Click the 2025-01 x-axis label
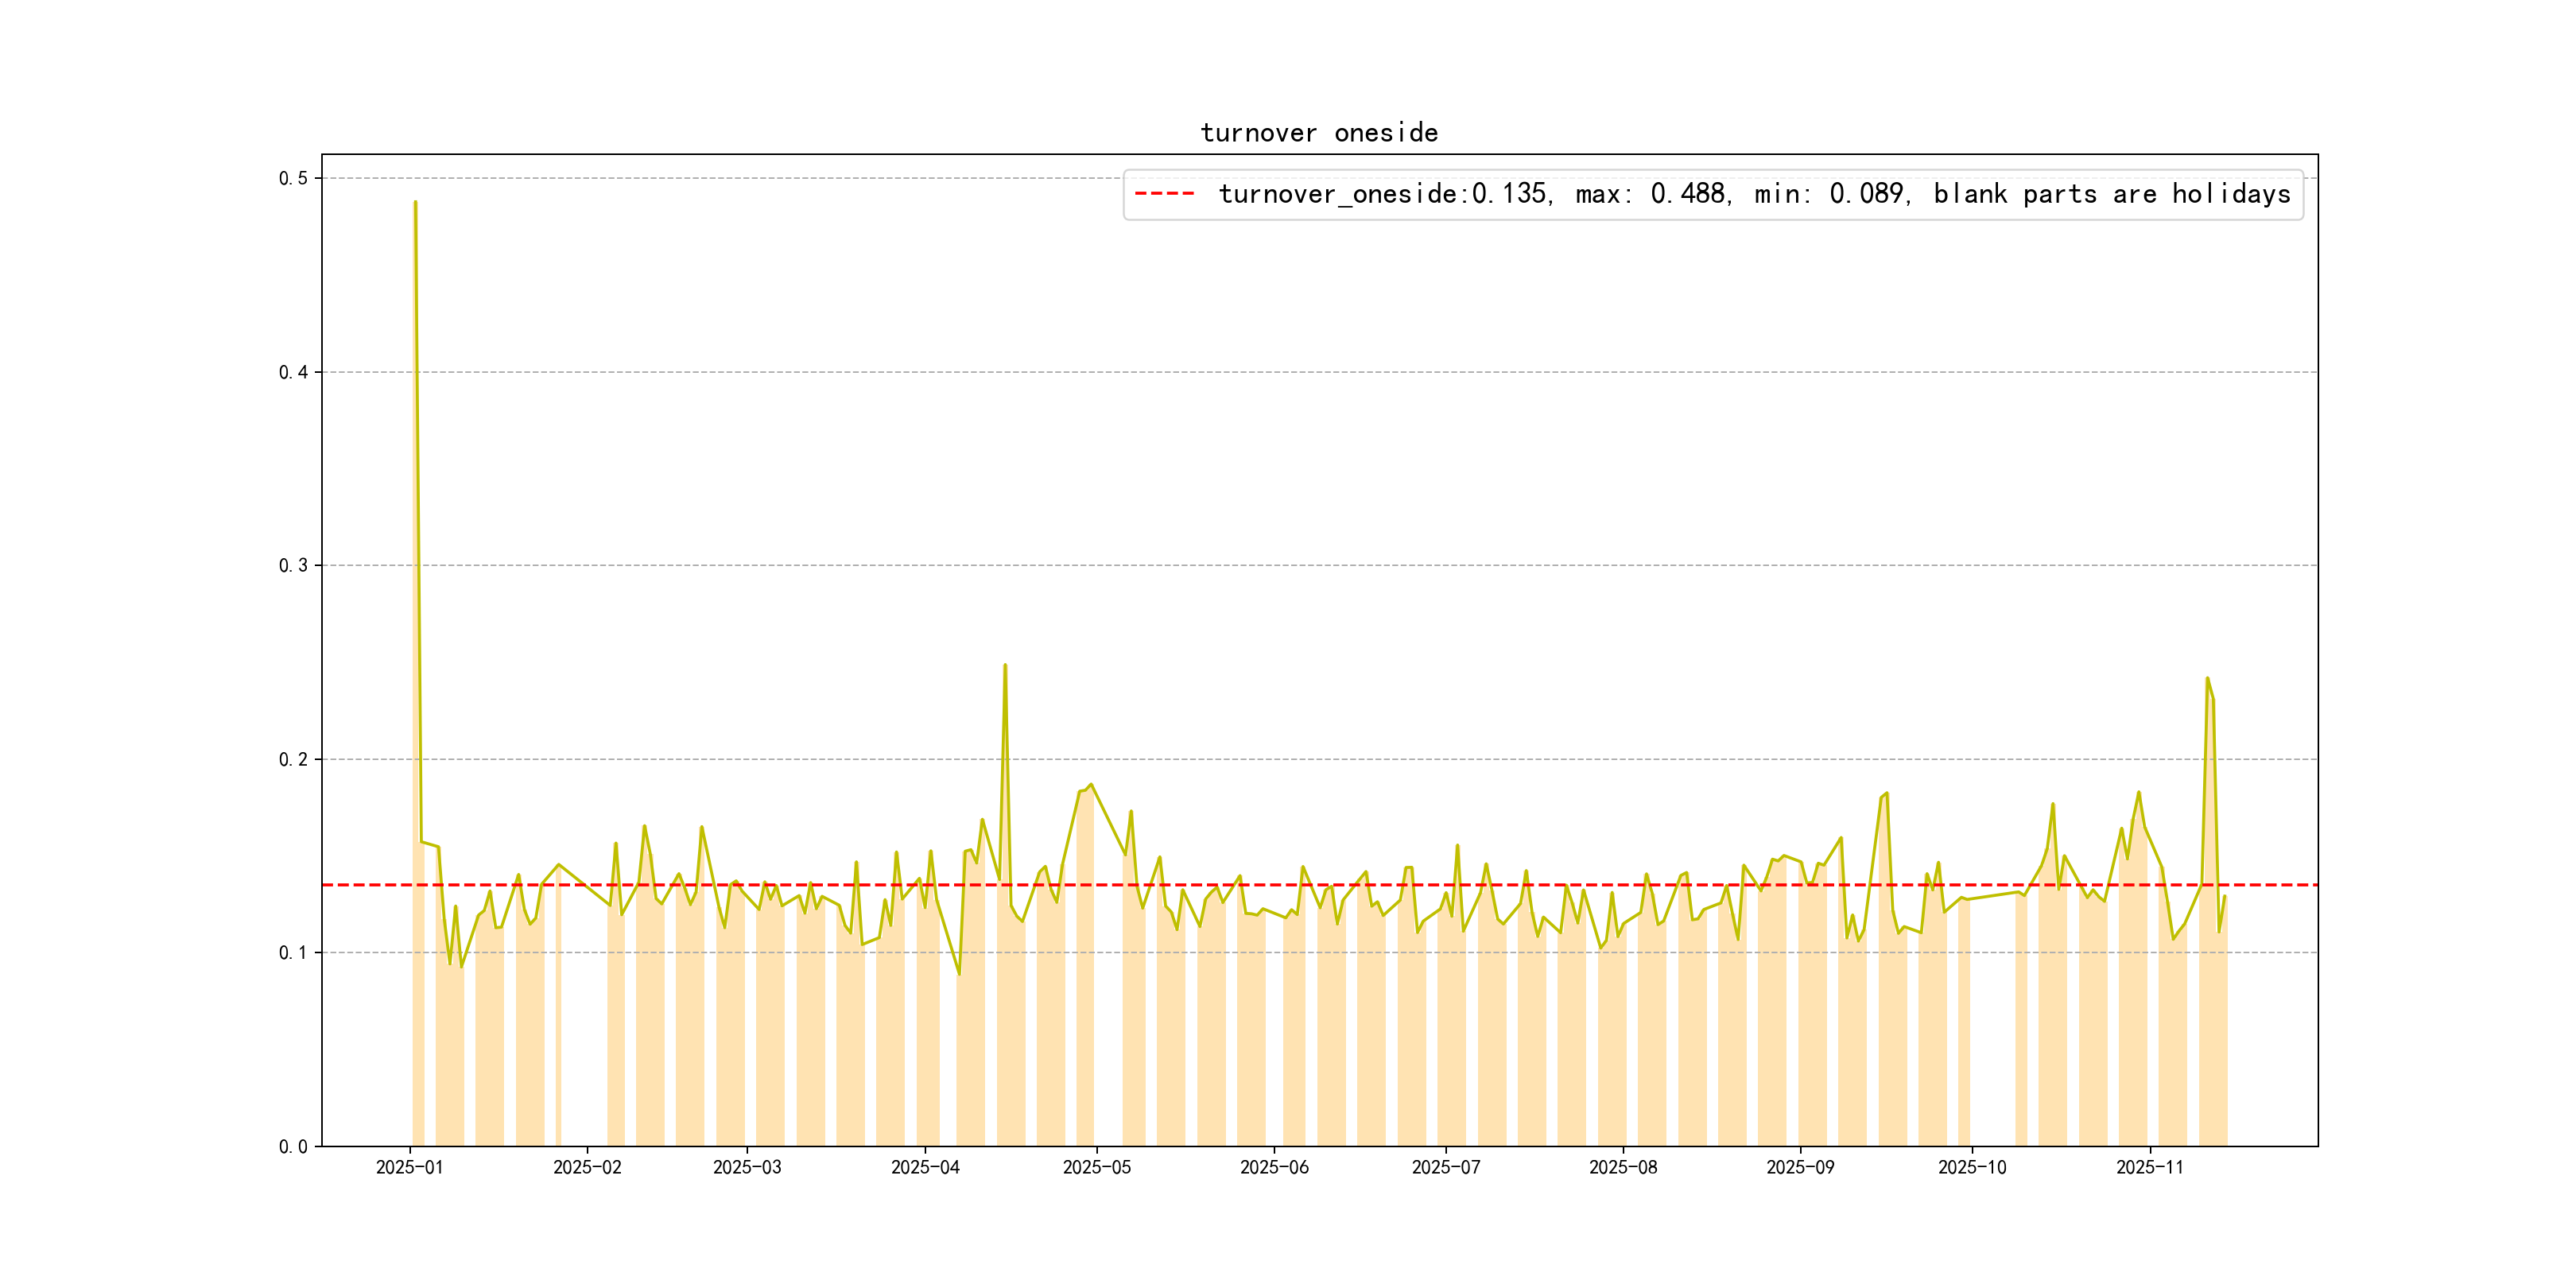 coord(409,1168)
